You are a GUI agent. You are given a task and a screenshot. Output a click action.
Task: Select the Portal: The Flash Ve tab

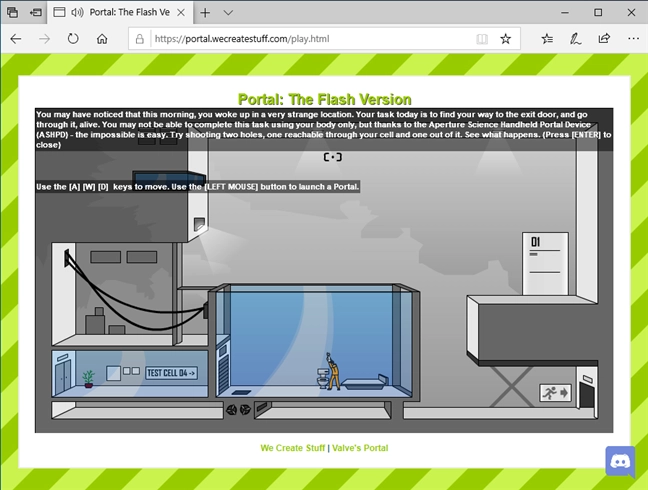119,12
